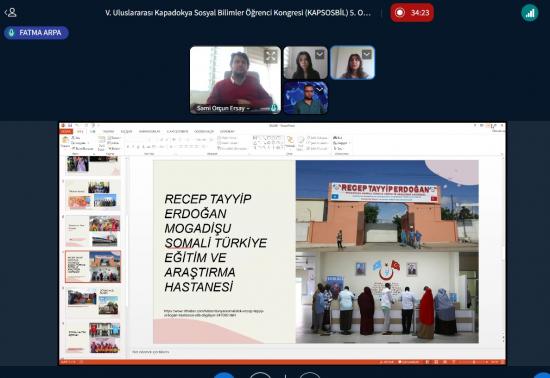Switch to Normal view icon in the status bar
550x378 pixels.
pos(427,362)
